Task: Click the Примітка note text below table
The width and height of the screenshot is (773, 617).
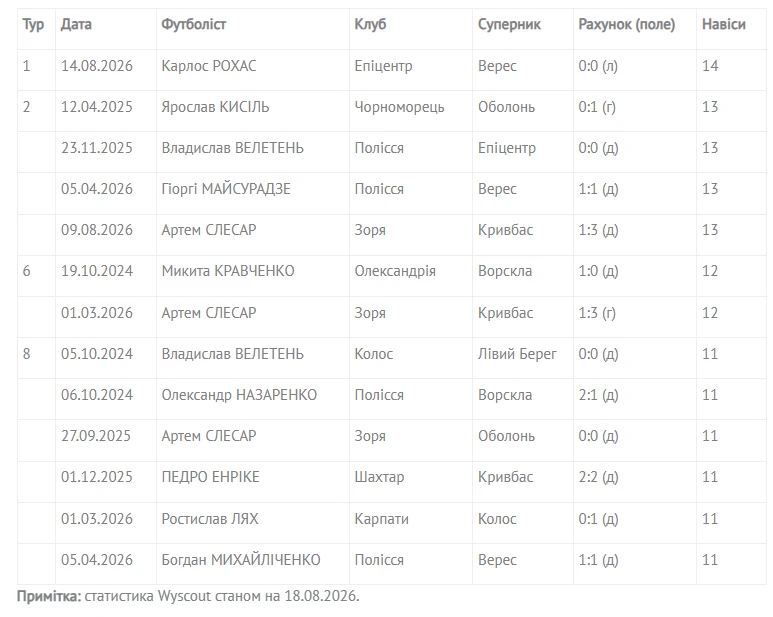Action: click(188, 596)
